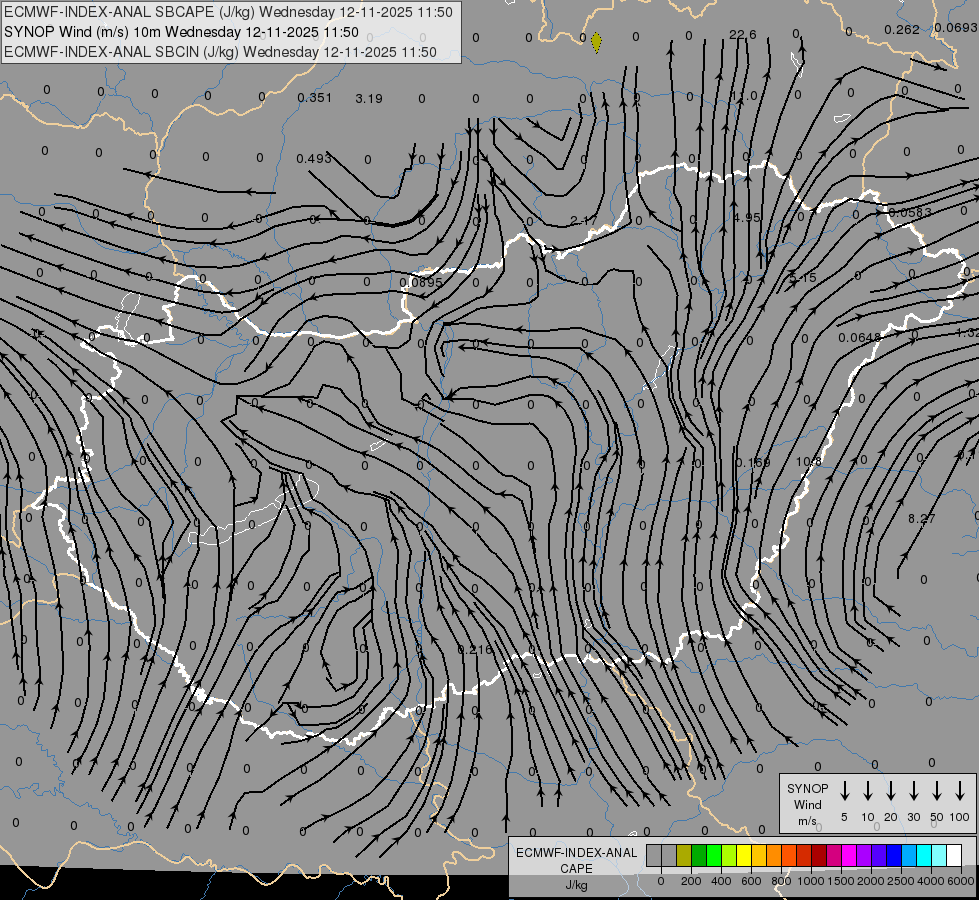The height and width of the screenshot is (900, 979).
Task: Click the map value 2.17
Action: [x=583, y=220]
